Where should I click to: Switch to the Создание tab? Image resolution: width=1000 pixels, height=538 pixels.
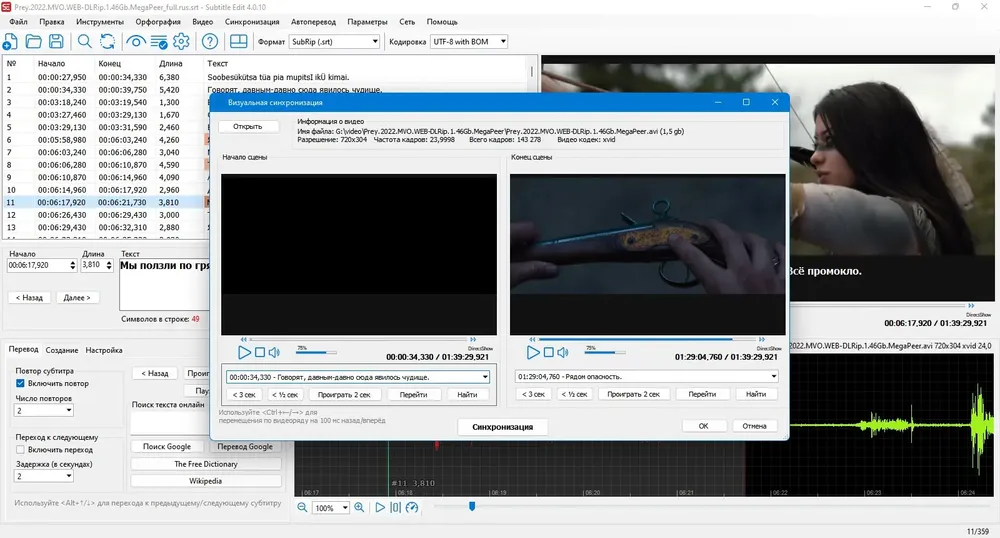(x=62, y=350)
